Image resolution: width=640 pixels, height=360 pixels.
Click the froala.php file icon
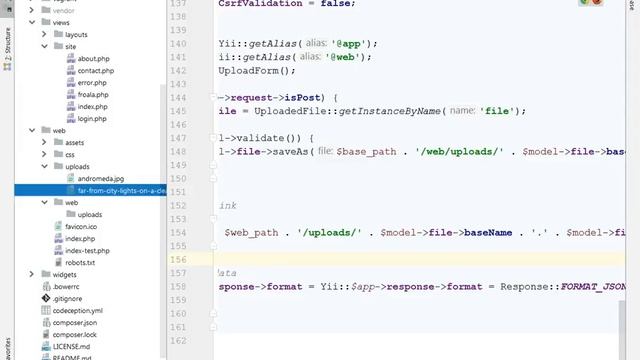pos(71,94)
